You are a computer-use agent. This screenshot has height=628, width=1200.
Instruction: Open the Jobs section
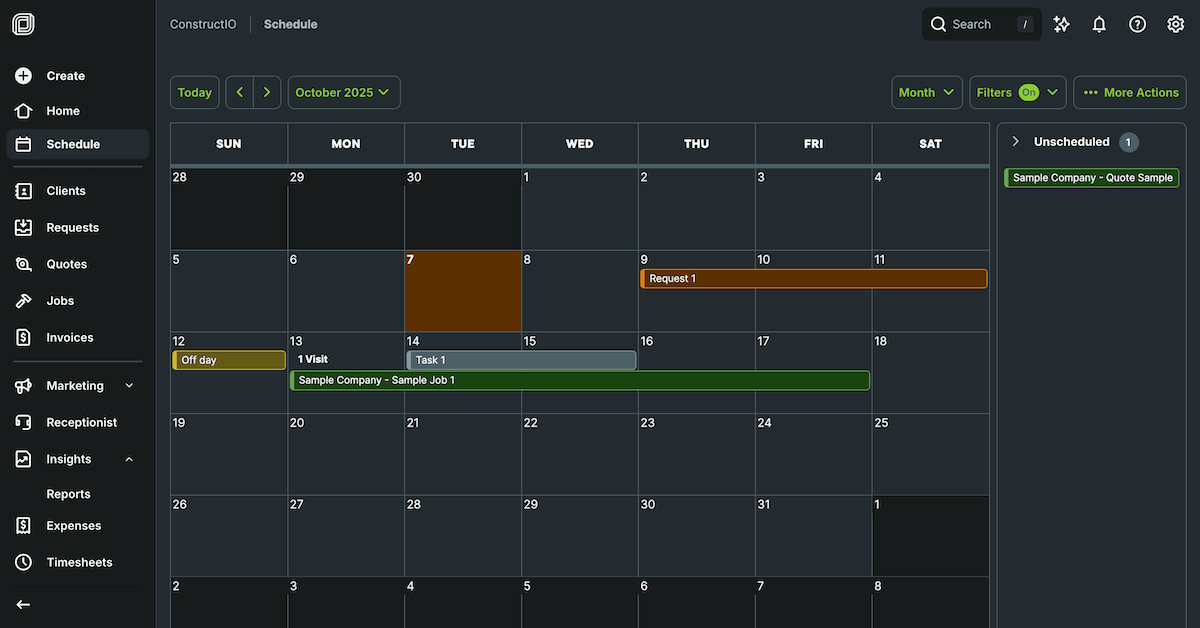59,300
